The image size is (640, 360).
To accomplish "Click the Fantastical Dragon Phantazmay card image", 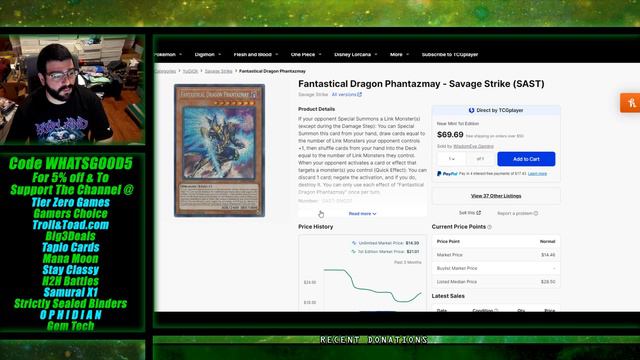I will tap(220, 150).
